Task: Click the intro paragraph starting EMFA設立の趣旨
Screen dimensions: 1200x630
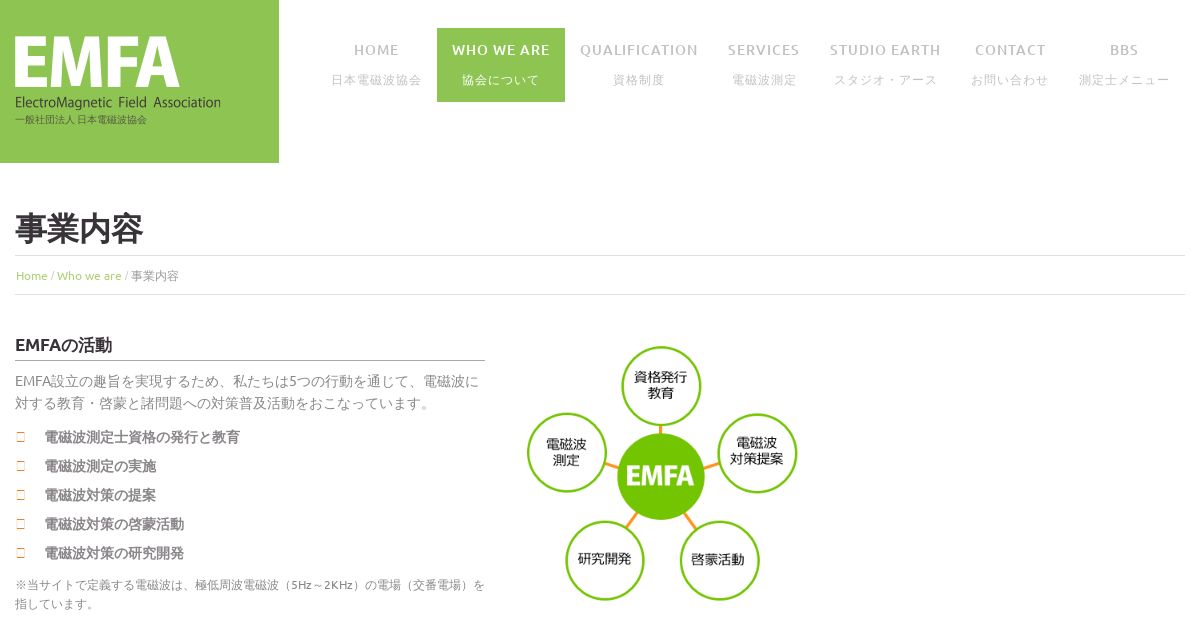Action: [248, 392]
